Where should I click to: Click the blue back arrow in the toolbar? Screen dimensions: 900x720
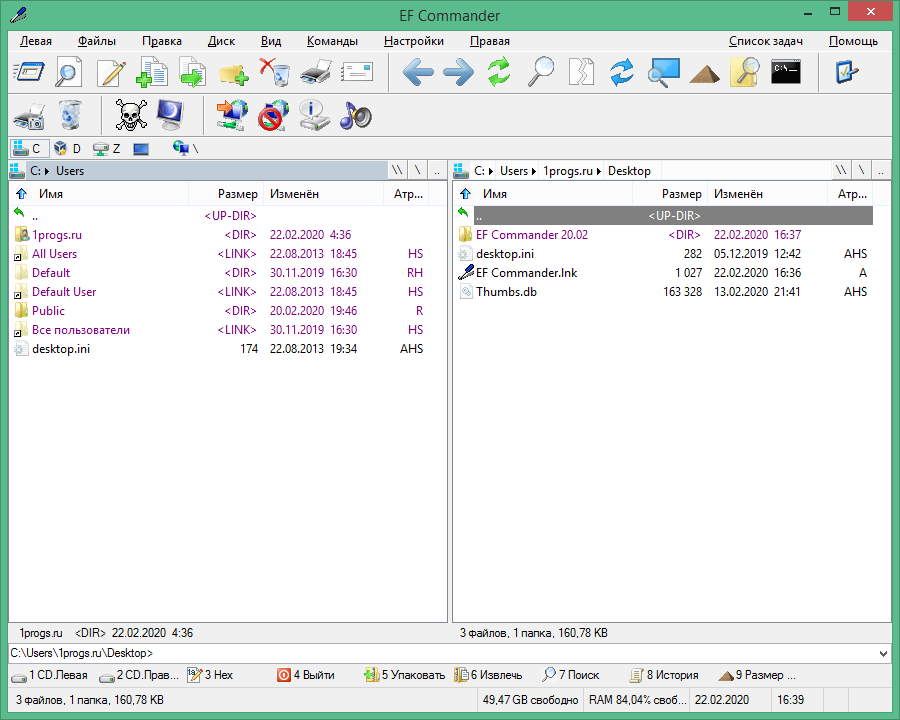[x=417, y=72]
